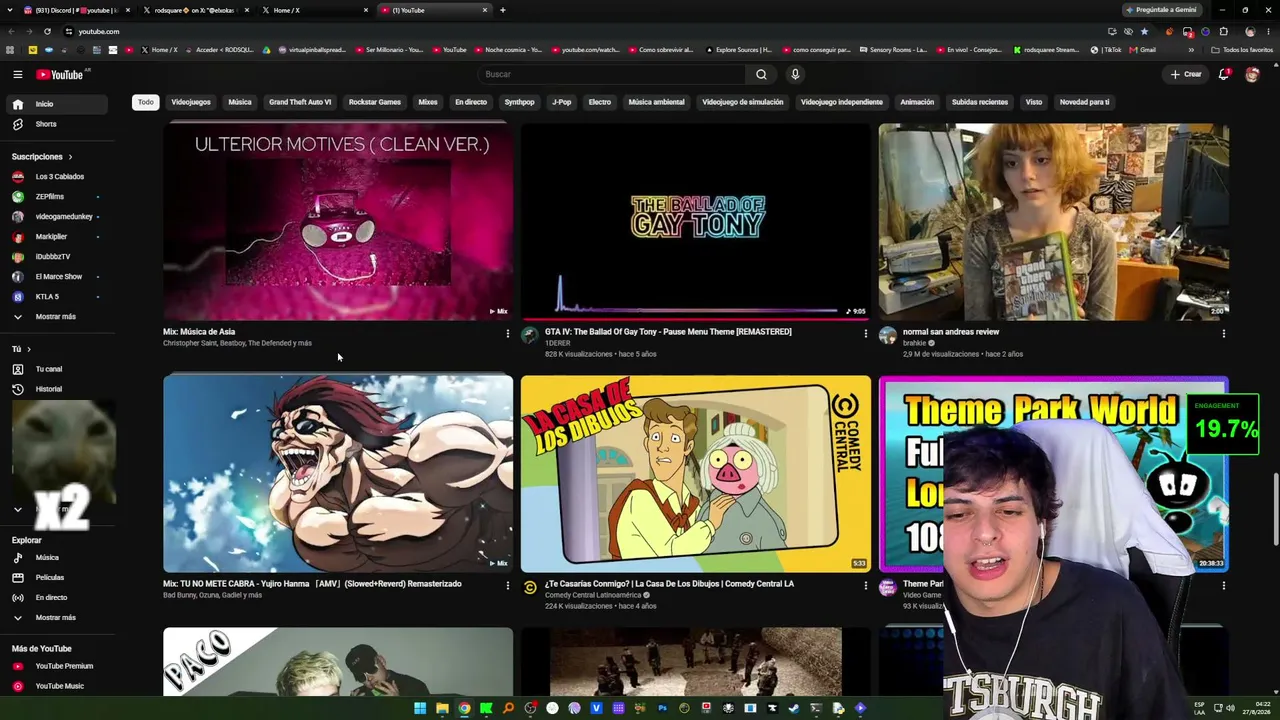Select the Todo filter chip
Viewport: 1280px width, 720px height.
(146, 102)
